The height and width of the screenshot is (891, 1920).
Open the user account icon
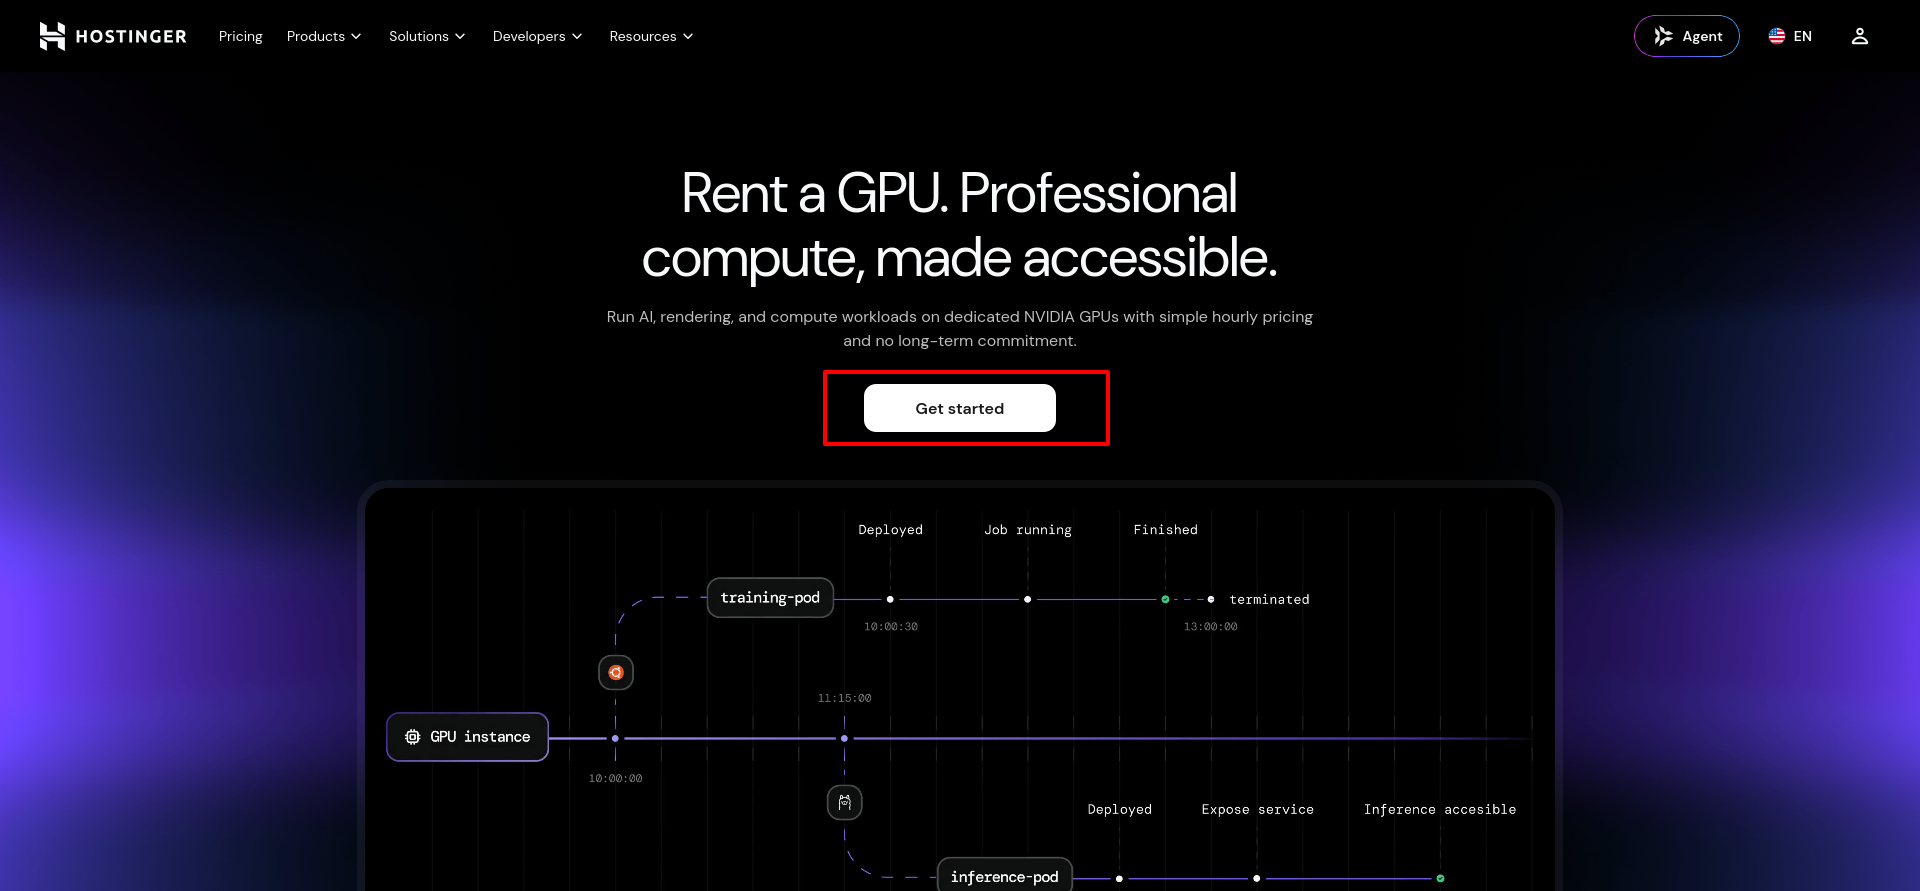[x=1859, y=36]
